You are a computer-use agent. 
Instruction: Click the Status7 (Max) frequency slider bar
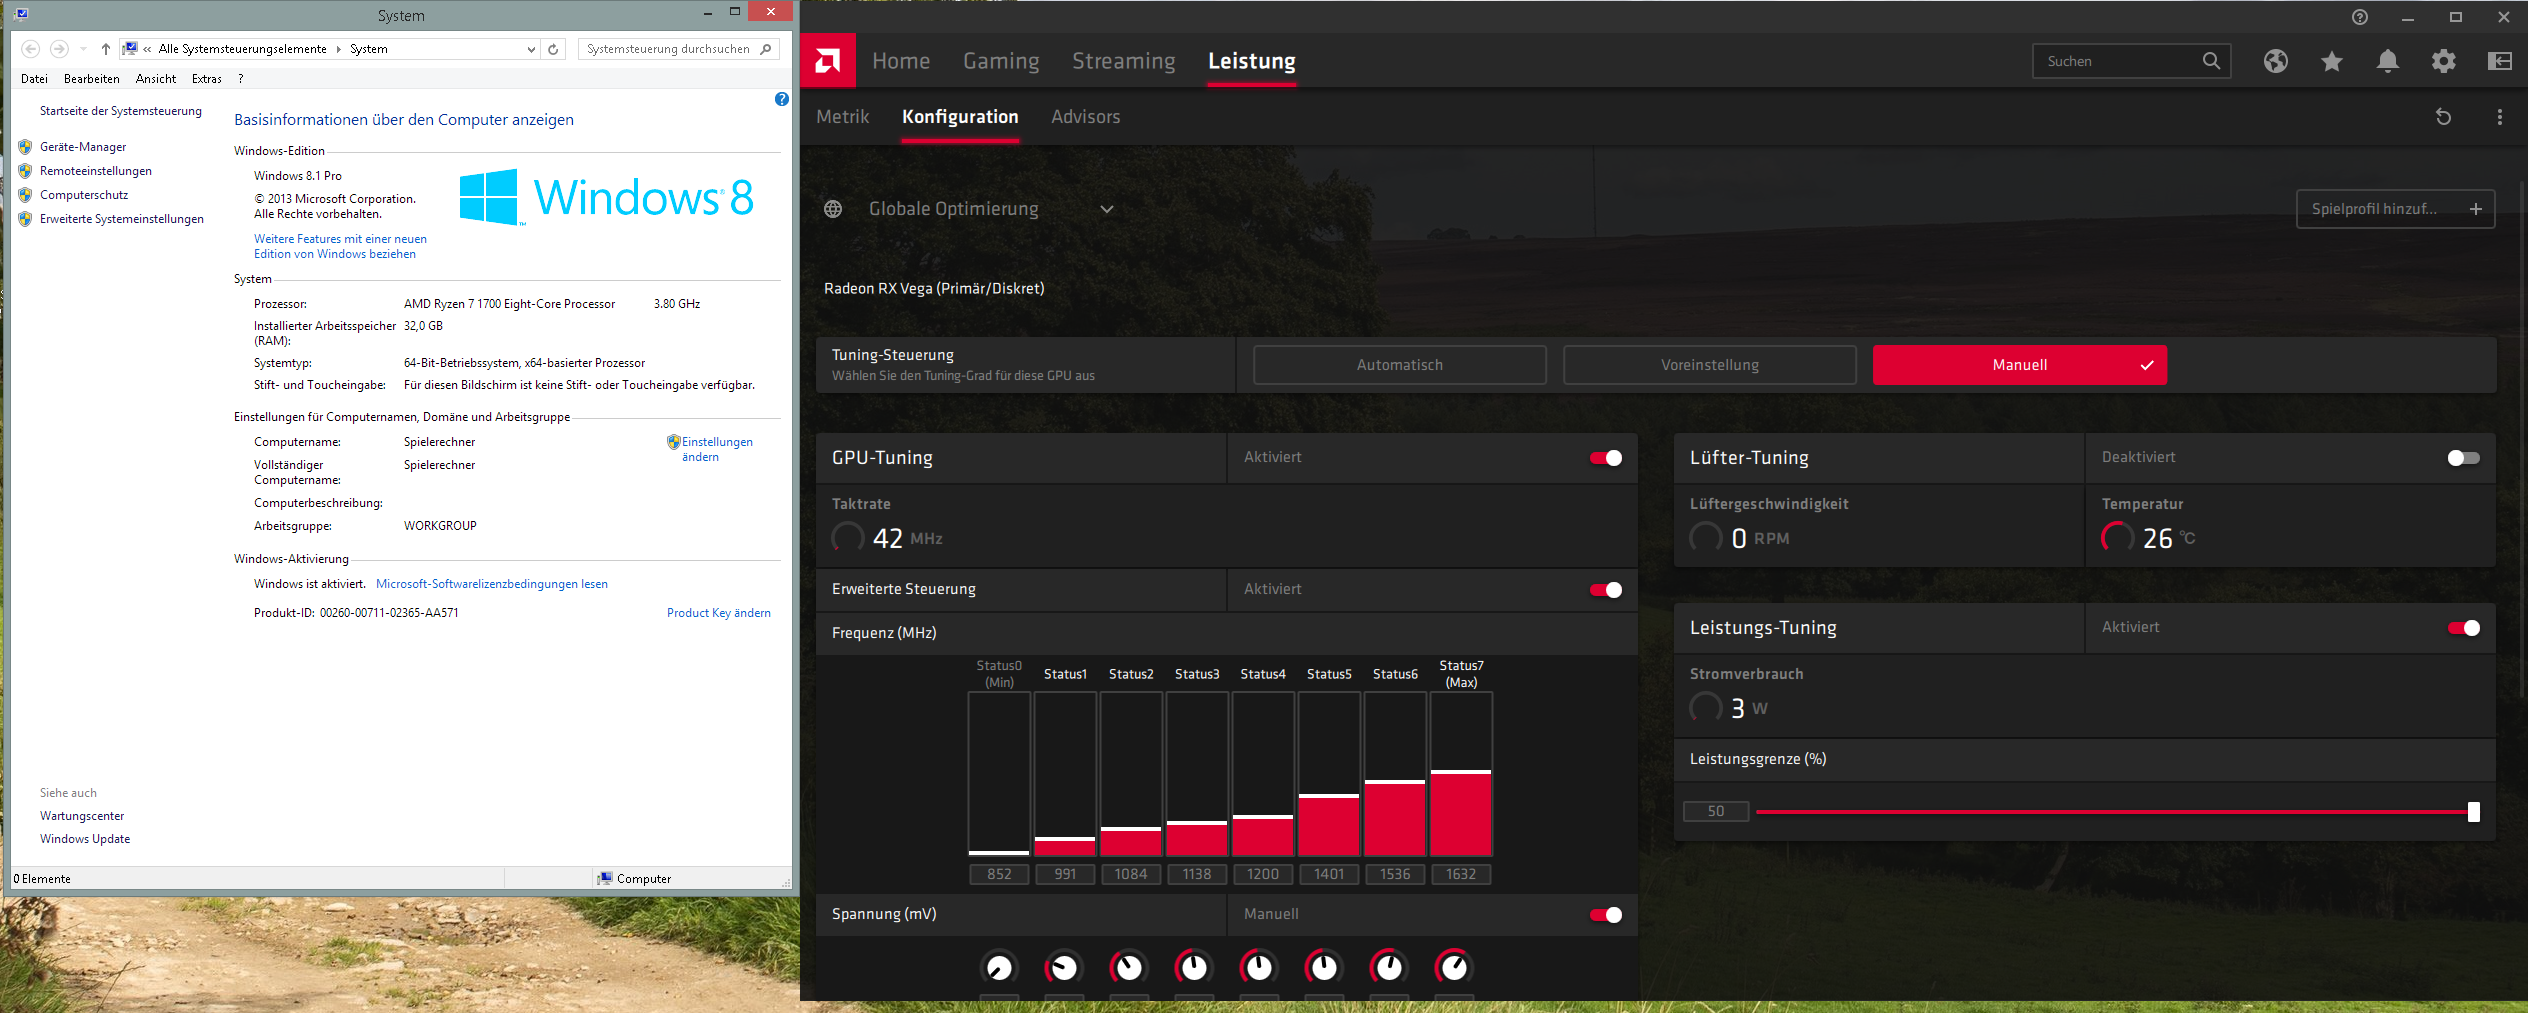click(x=1461, y=774)
